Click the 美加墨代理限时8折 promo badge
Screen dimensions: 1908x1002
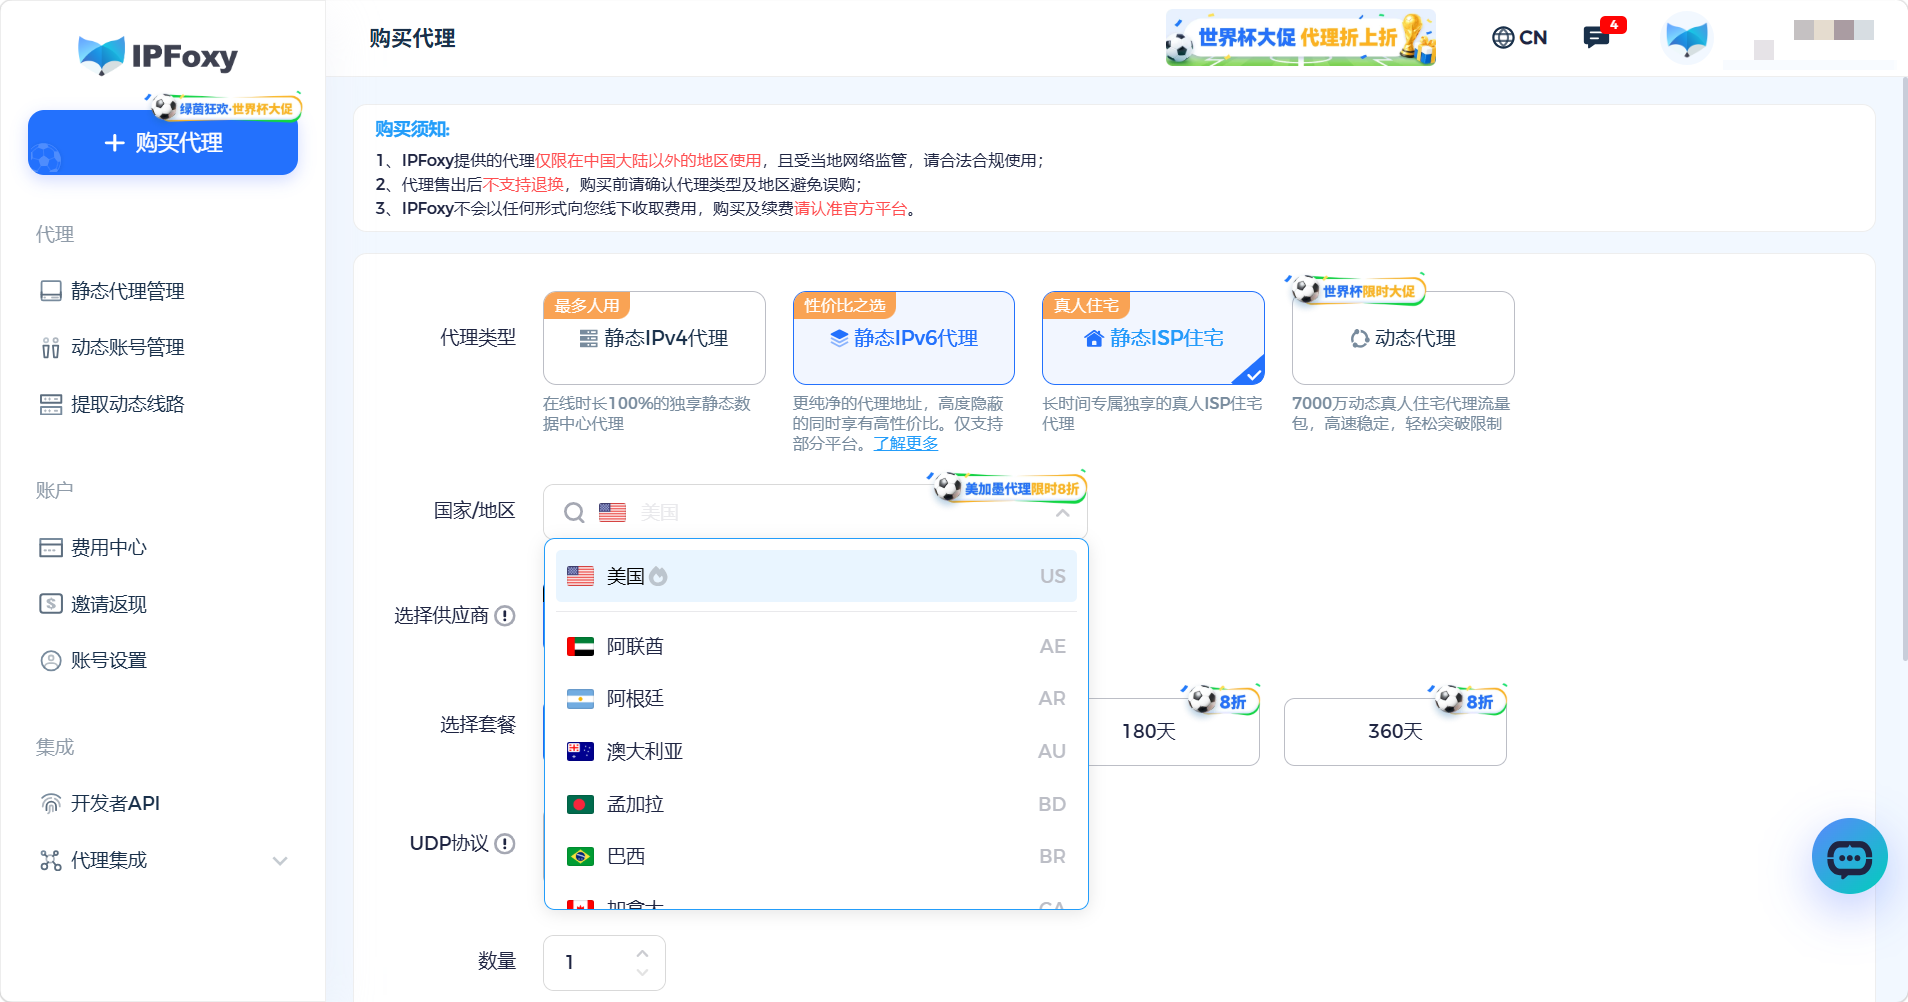click(x=1009, y=488)
